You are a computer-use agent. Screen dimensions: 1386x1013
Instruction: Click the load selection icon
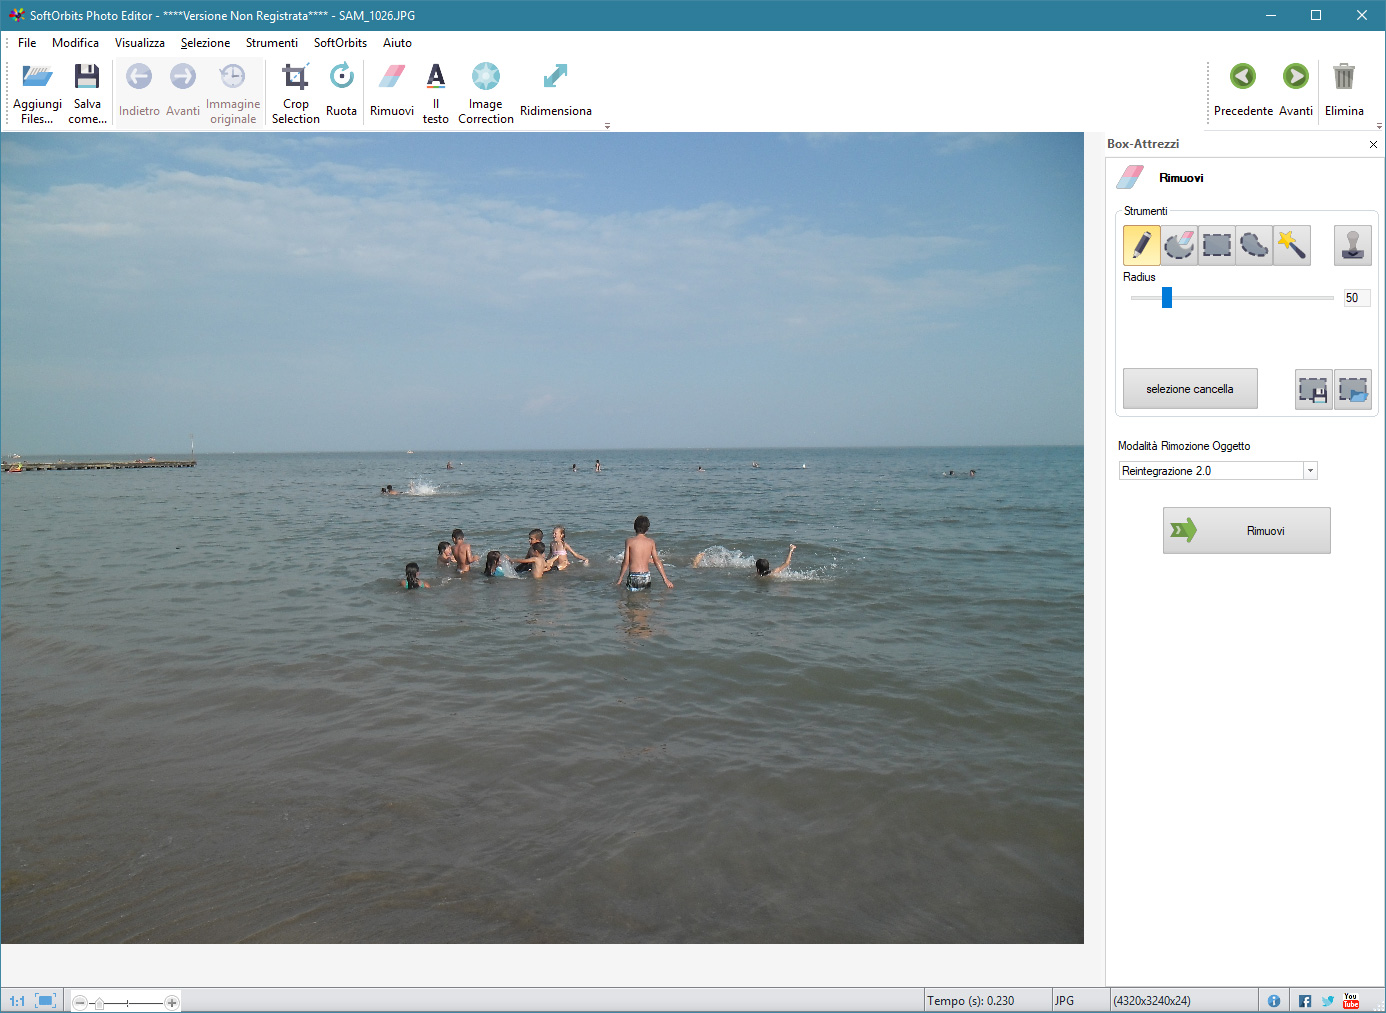point(1352,390)
